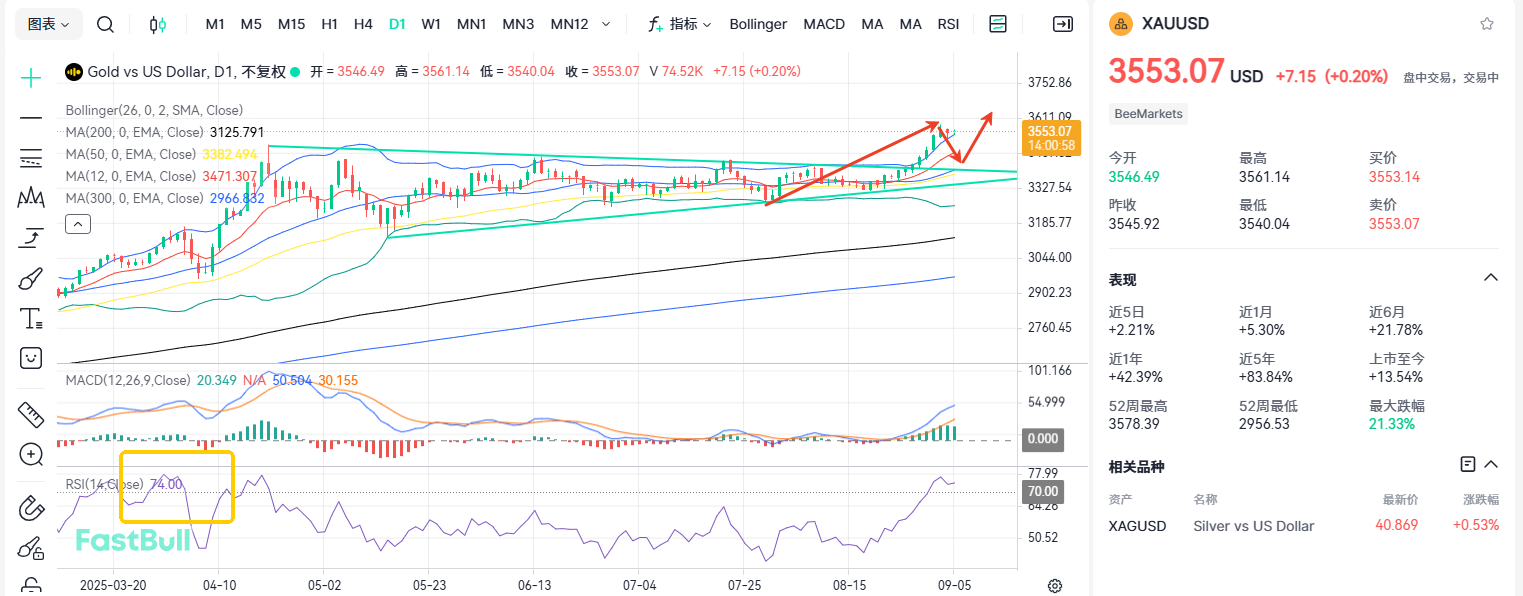Select the D1 timeframe
1523x596 pixels.
pos(397,24)
